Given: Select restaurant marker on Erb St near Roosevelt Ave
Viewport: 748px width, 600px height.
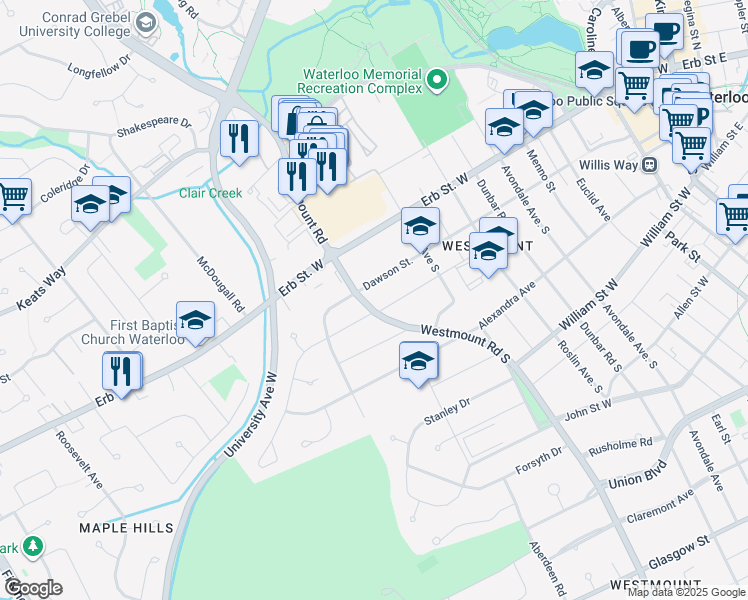Looking at the screenshot, I should [122, 372].
